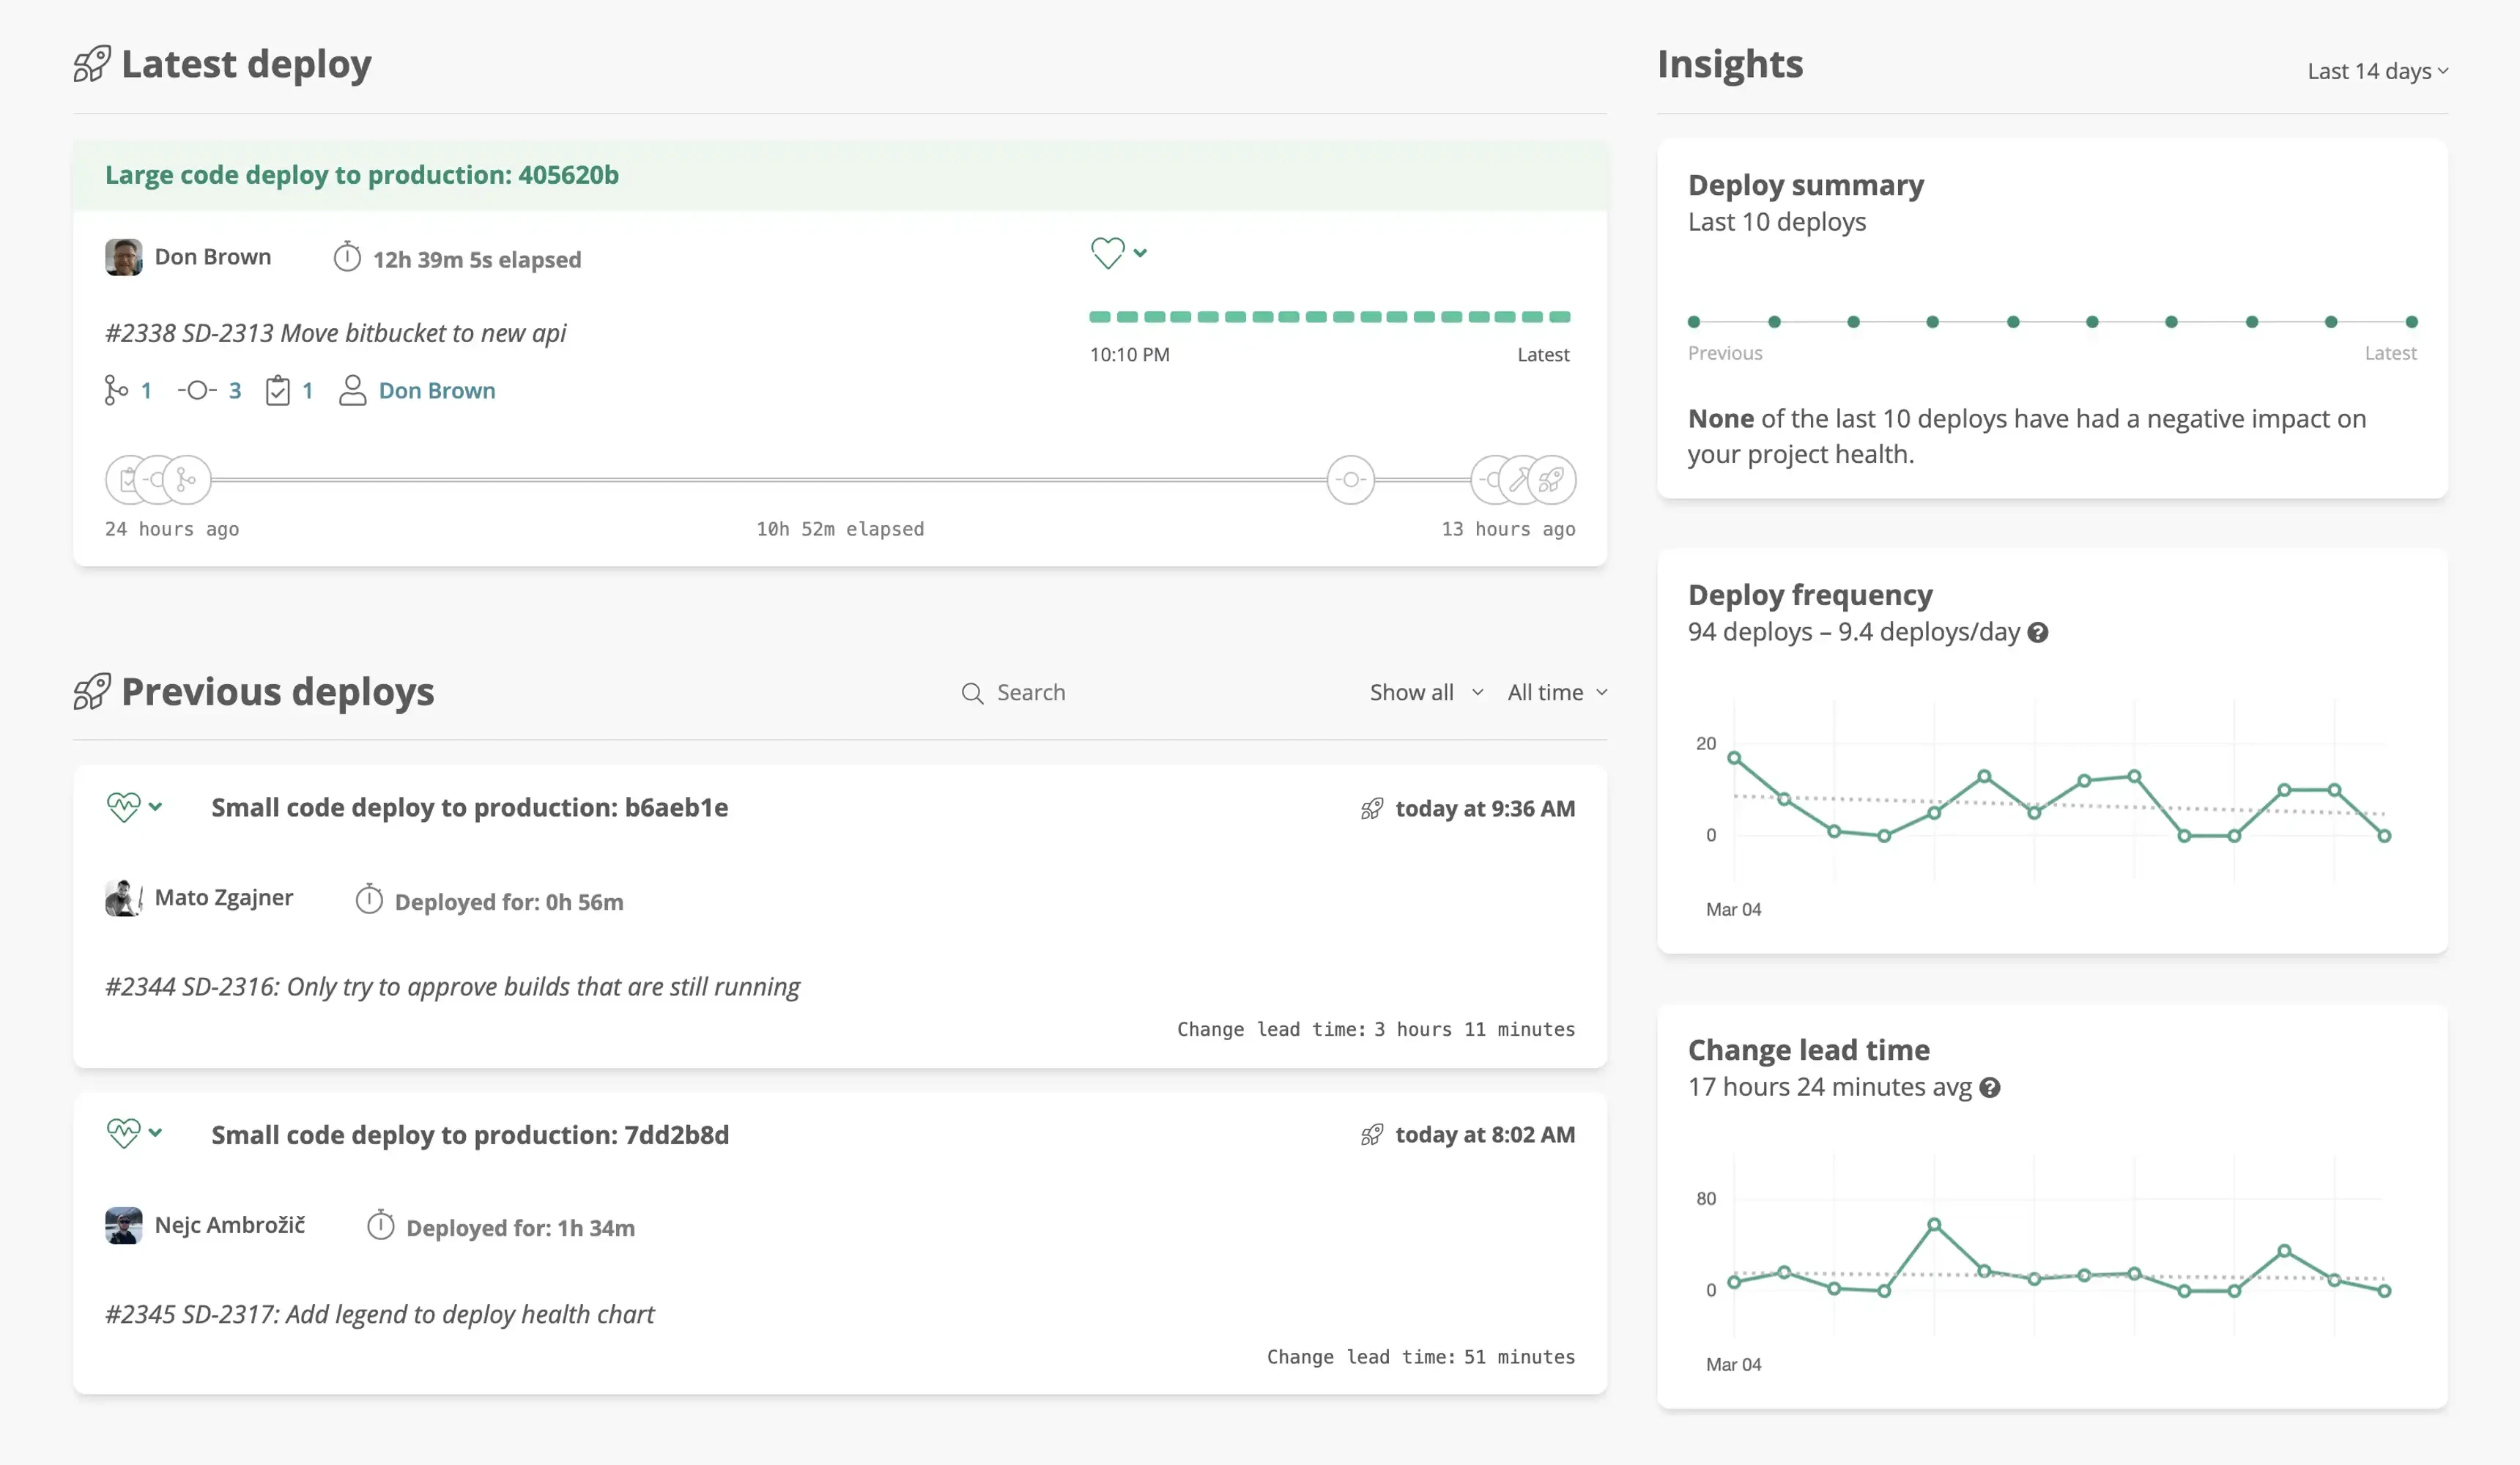2520x1465 pixels.
Task: Click the clipboard check icon showing count 1
Action: 278,390
